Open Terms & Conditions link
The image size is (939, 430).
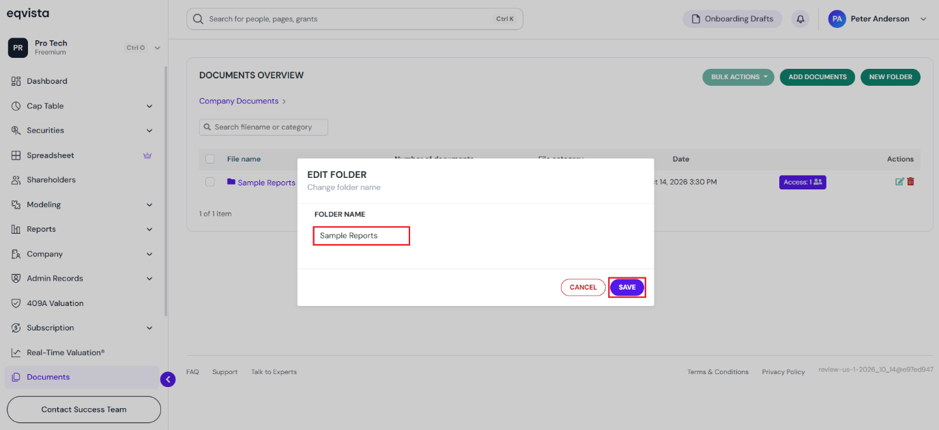717,372
